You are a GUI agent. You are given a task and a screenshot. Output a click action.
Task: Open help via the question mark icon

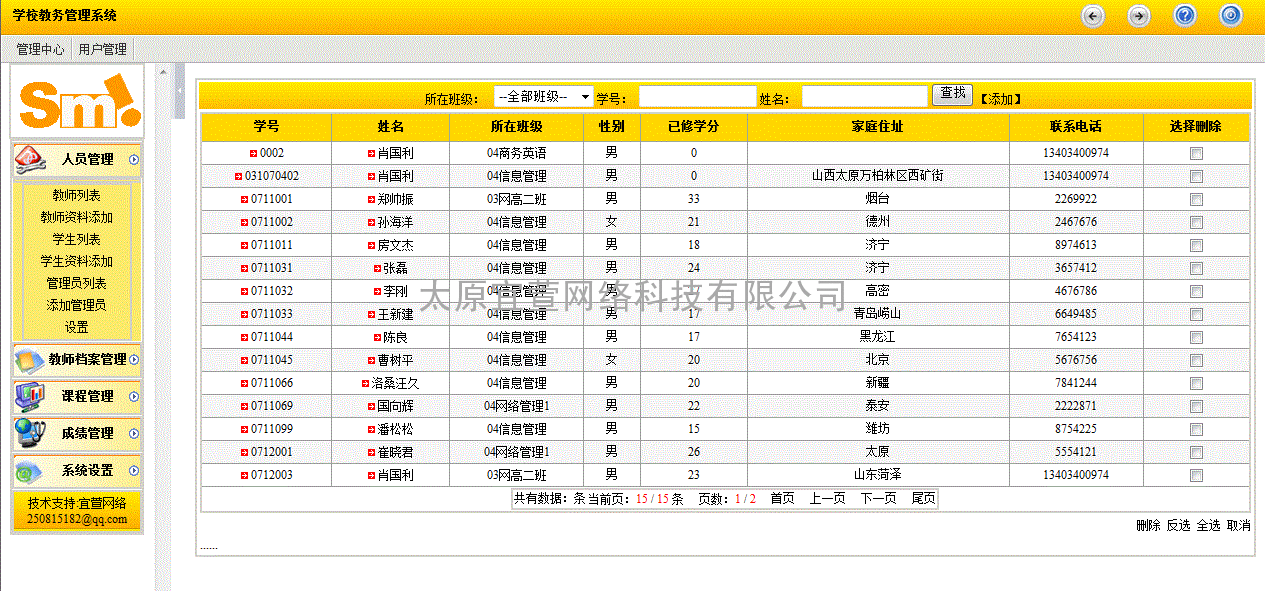point(1184,15)
